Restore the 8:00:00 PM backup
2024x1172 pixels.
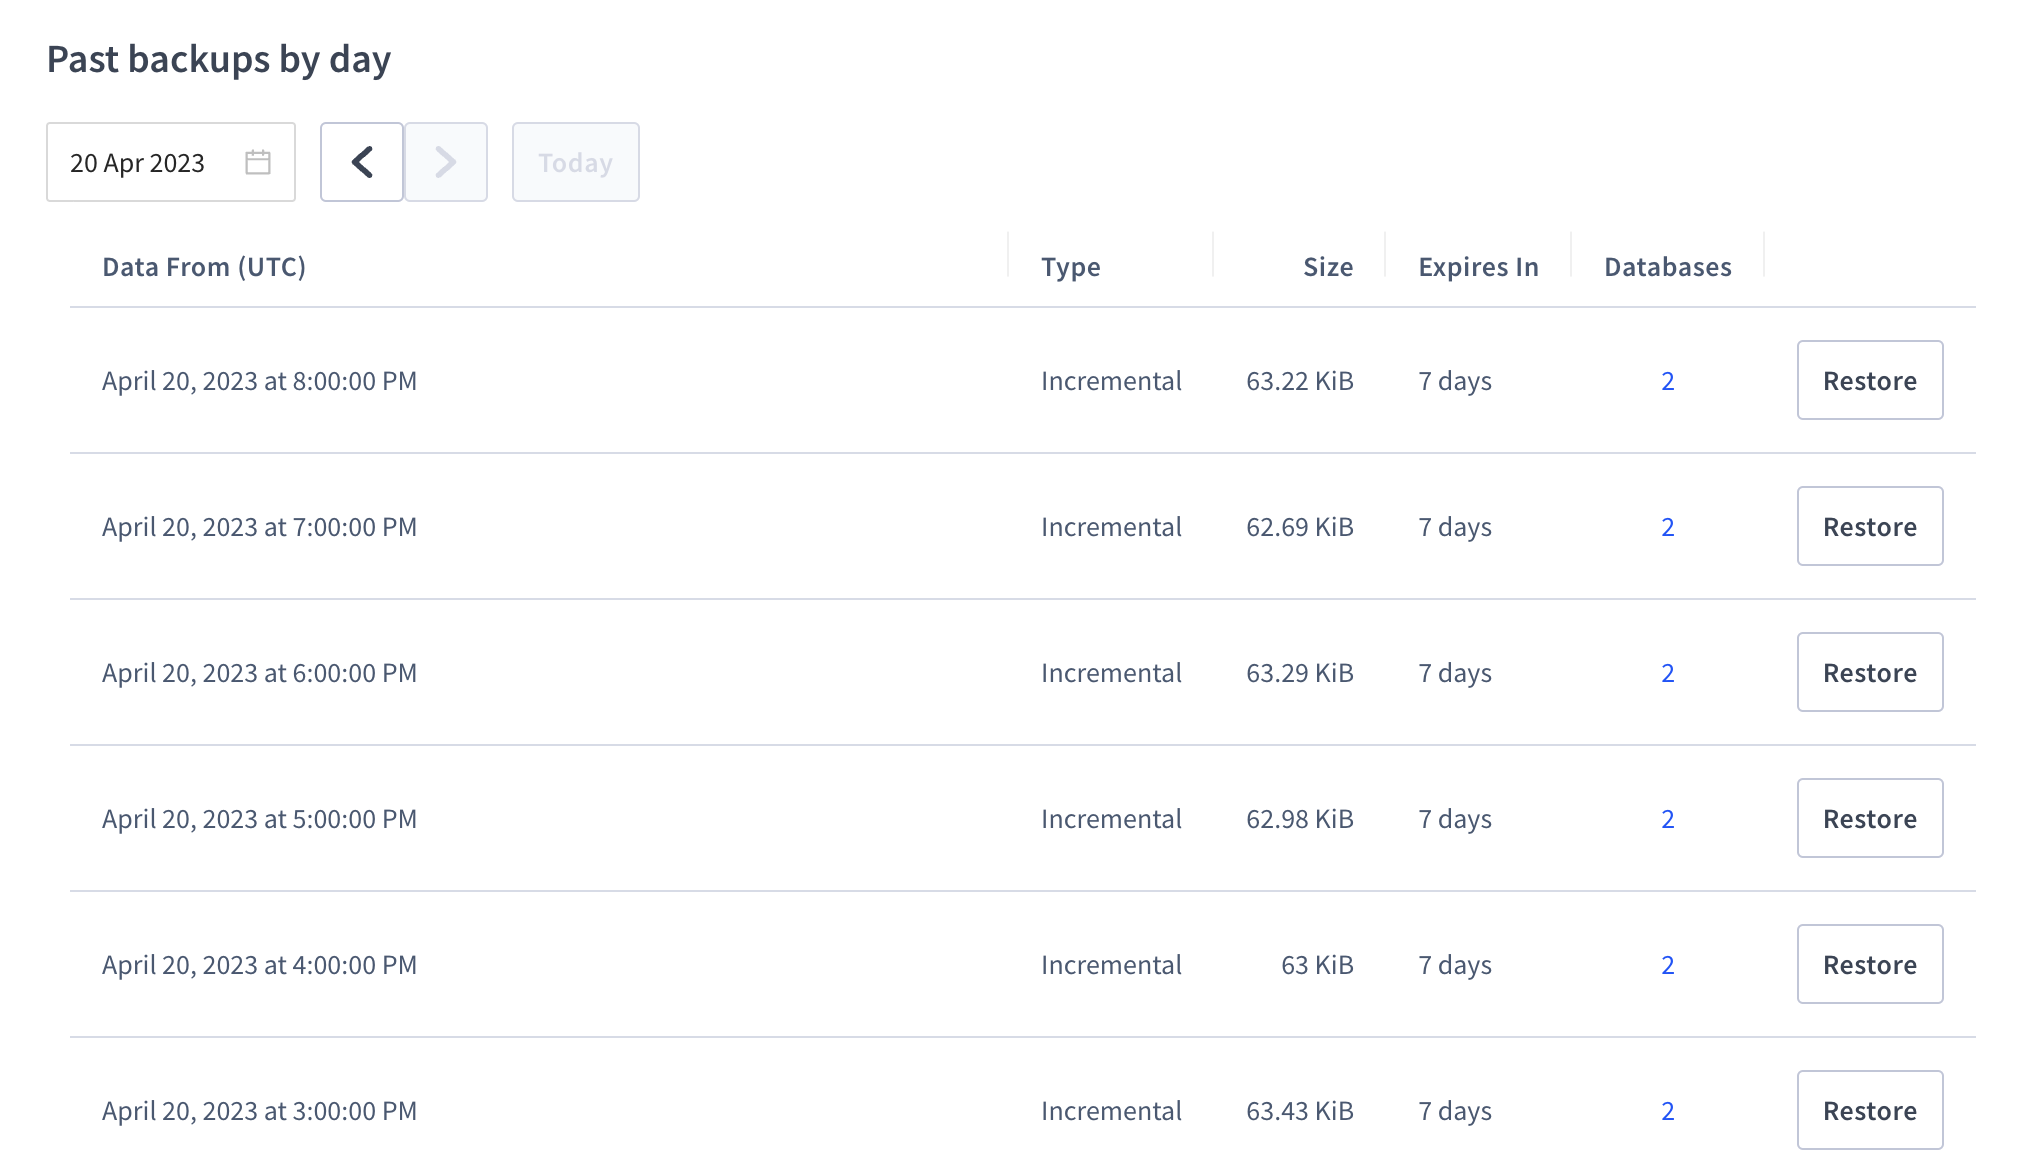(x=1870, y=380)
